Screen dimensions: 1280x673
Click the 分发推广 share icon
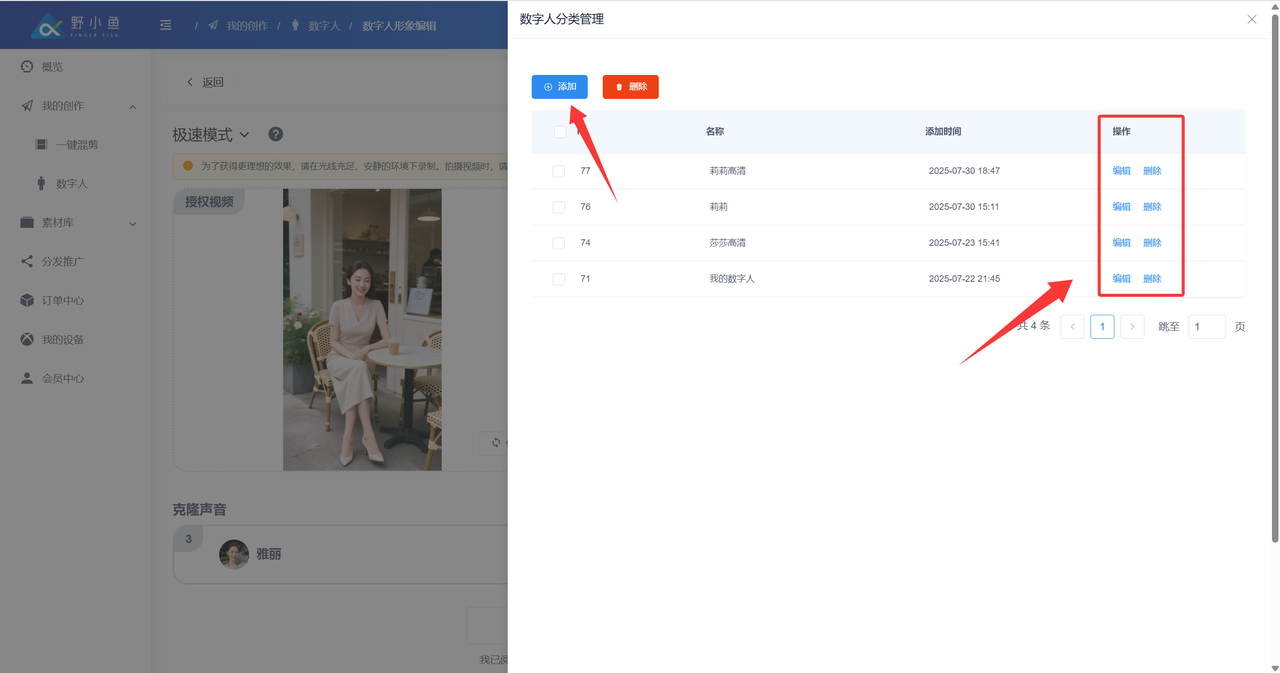click(x=27, y=262)
